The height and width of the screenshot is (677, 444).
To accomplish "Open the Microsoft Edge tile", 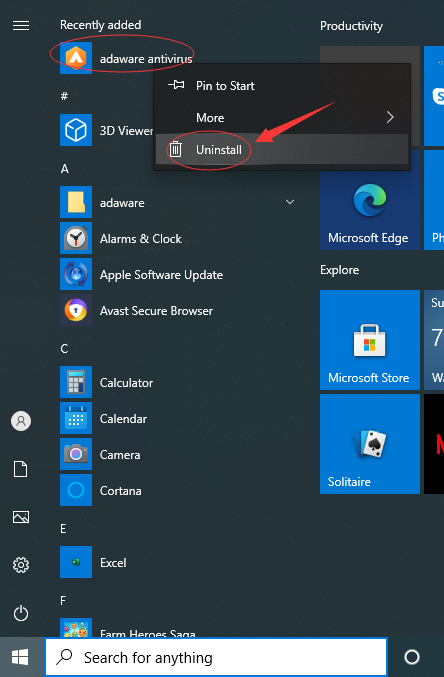I will coord(370,200).
